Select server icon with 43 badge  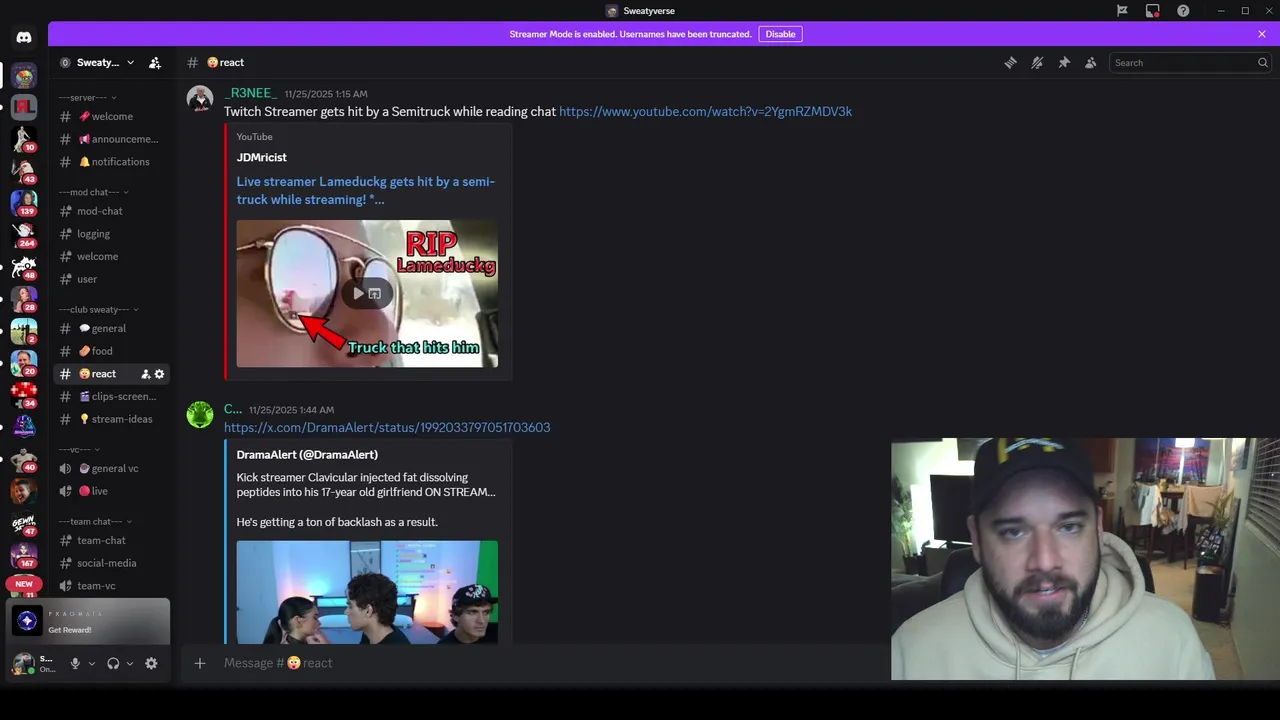click(24, 170)
